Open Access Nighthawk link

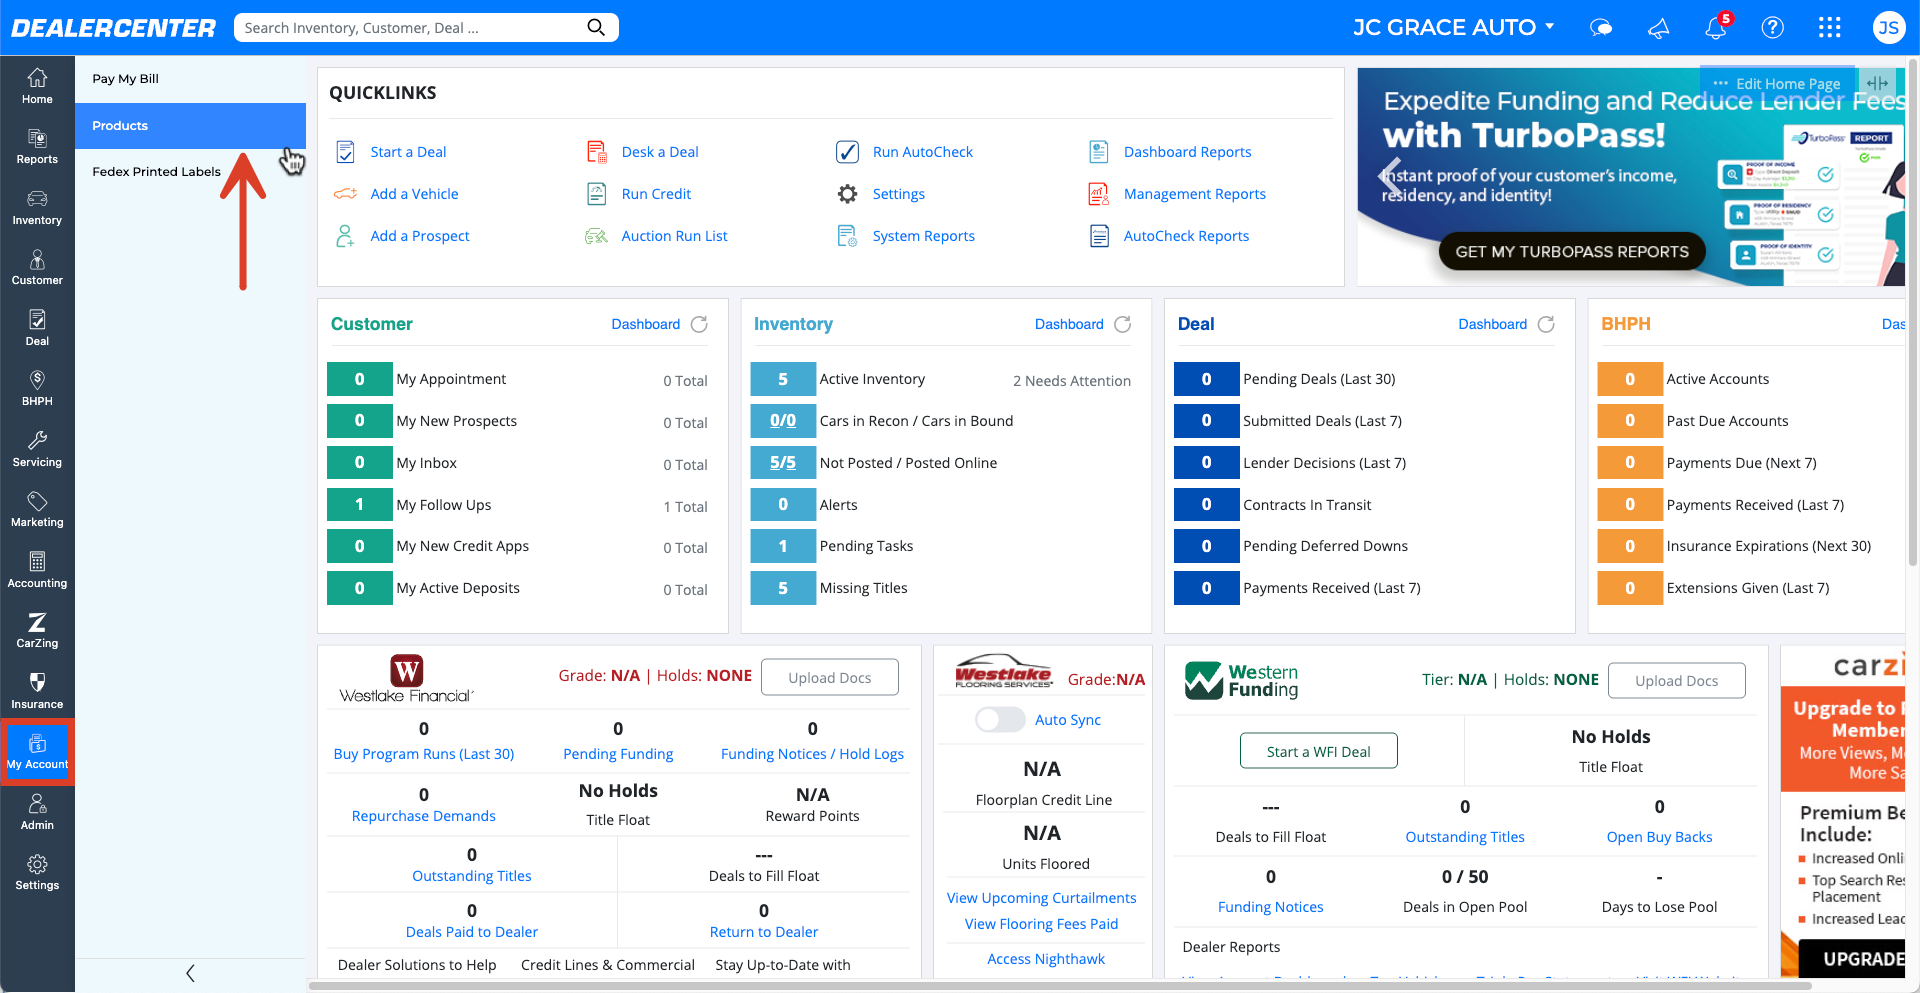tap(1046, 959)
